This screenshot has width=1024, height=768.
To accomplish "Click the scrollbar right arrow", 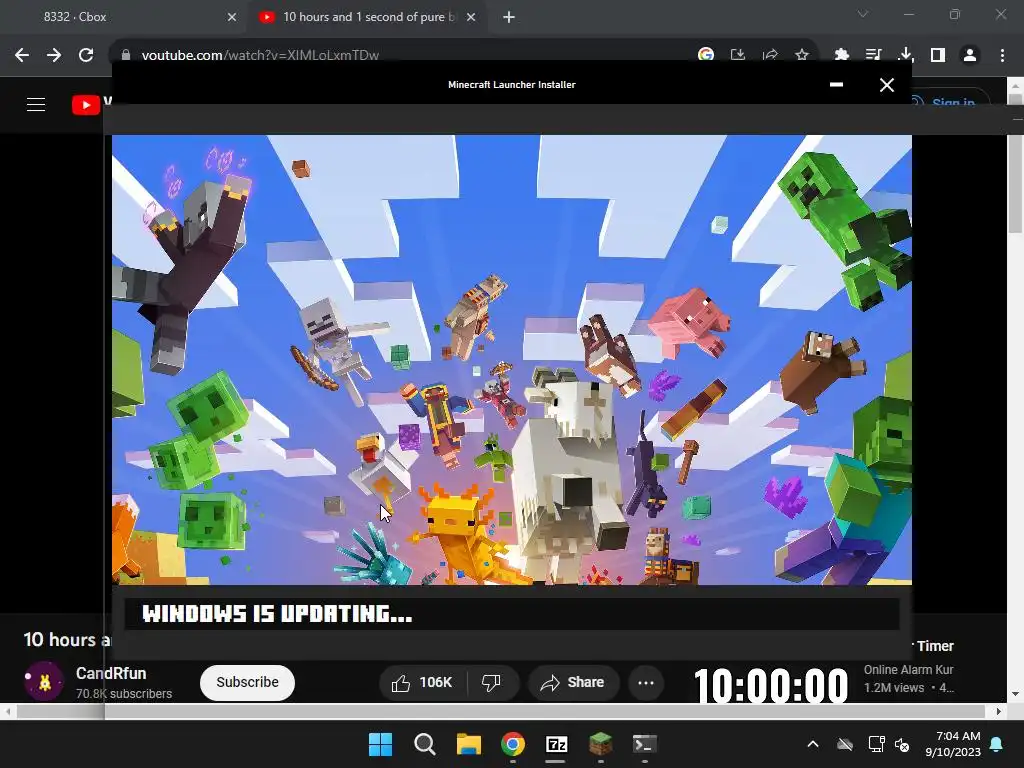I will 999,711.
